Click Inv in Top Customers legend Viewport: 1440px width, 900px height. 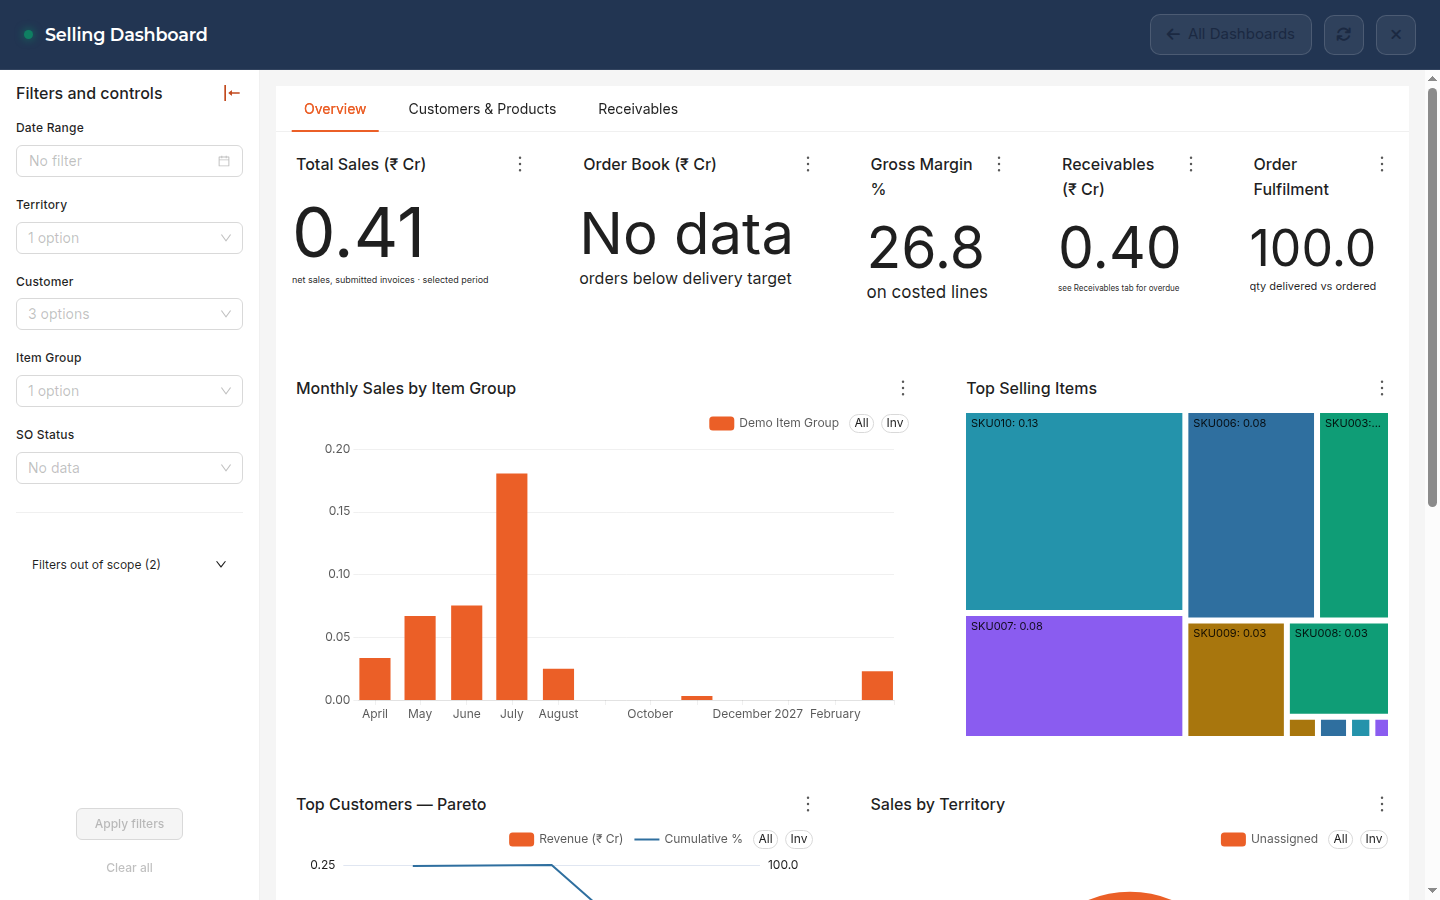pos(799,839)
